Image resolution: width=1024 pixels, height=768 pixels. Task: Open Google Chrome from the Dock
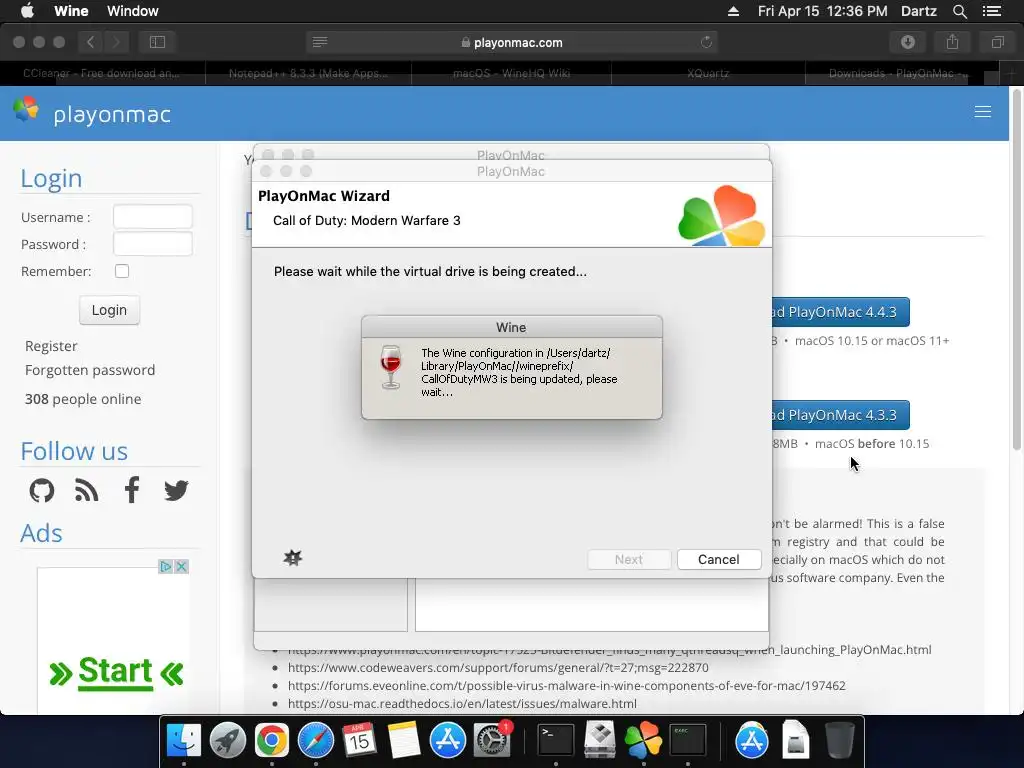[x=272, y=741]
